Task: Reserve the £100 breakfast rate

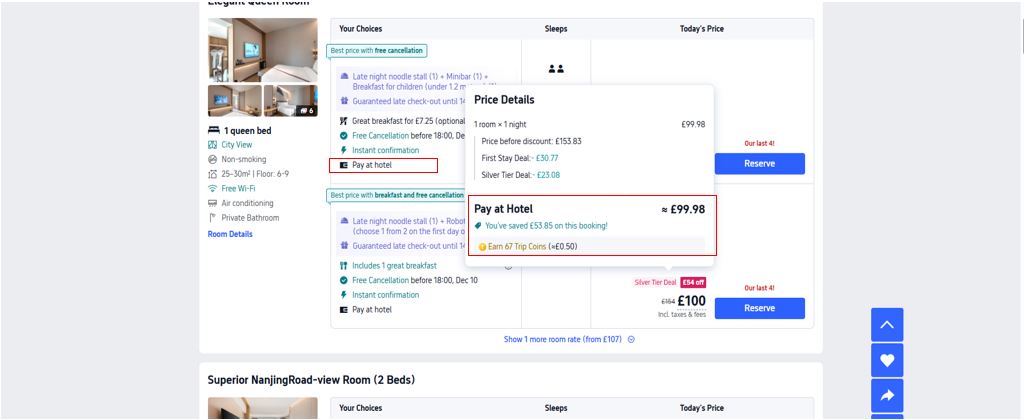Action: pyautogui.click(x=759, y=308)
